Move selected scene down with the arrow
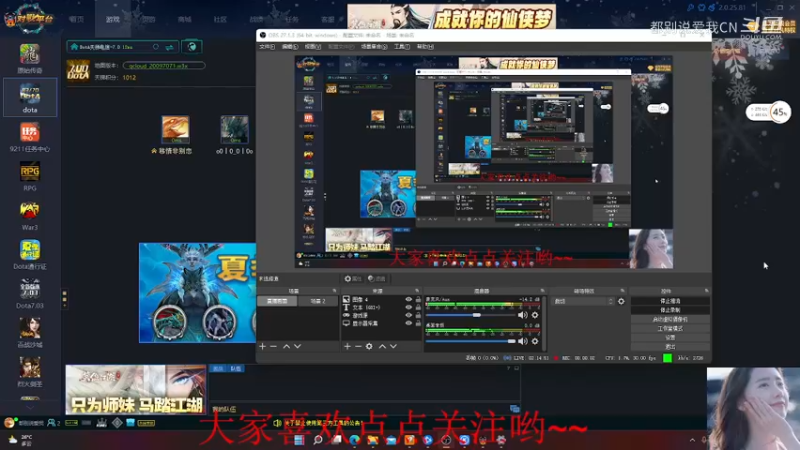Image resolution: width=800 pixels, height=450 pixels. (x=297, y=346)
